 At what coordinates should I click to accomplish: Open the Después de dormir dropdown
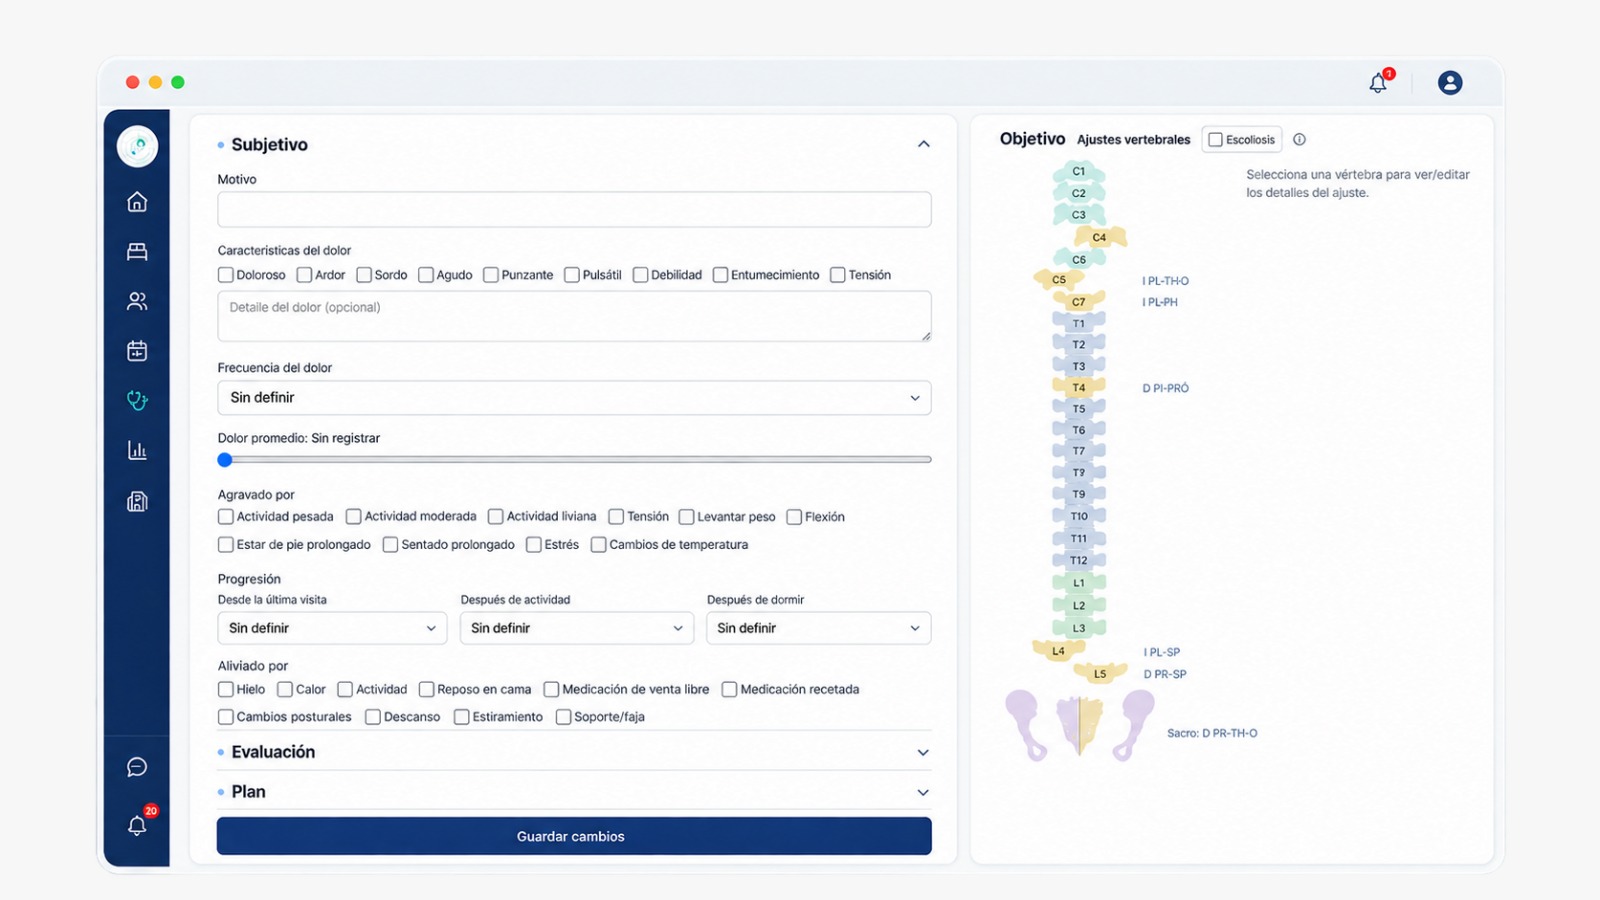[819, 628]
